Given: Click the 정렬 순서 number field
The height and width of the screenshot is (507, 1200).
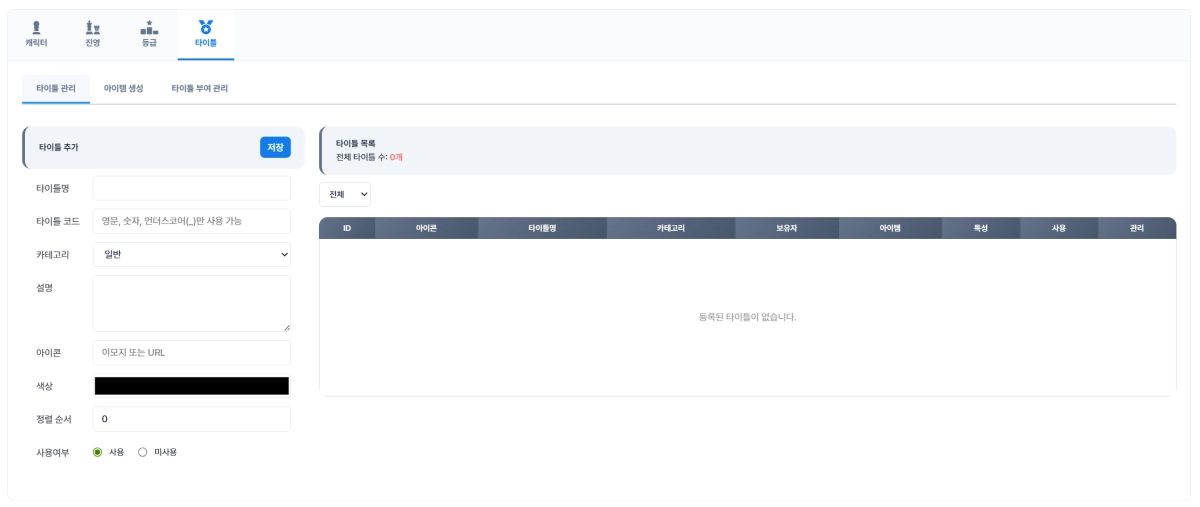Looking at the screenshot, I should tap(191, 419).
